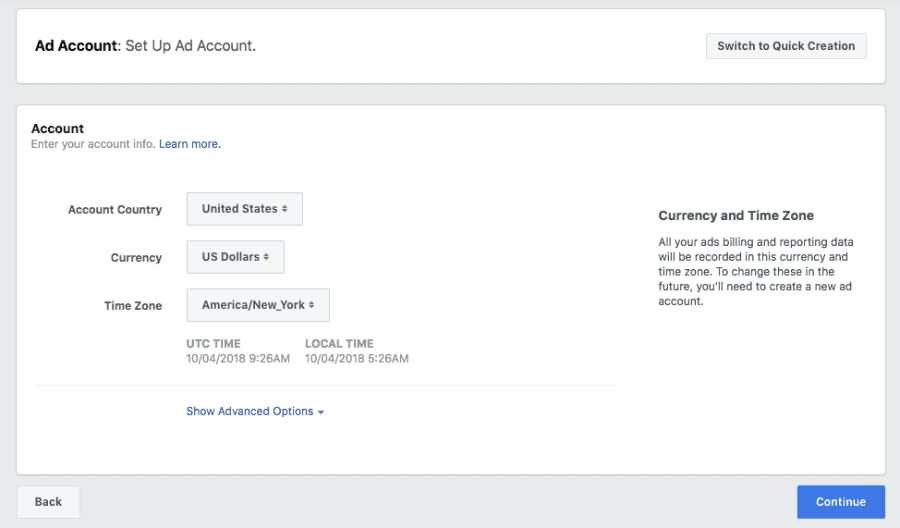Click the Switch to Quick Creation button
The height and width of the screenshot is (528, 900).
785,46
